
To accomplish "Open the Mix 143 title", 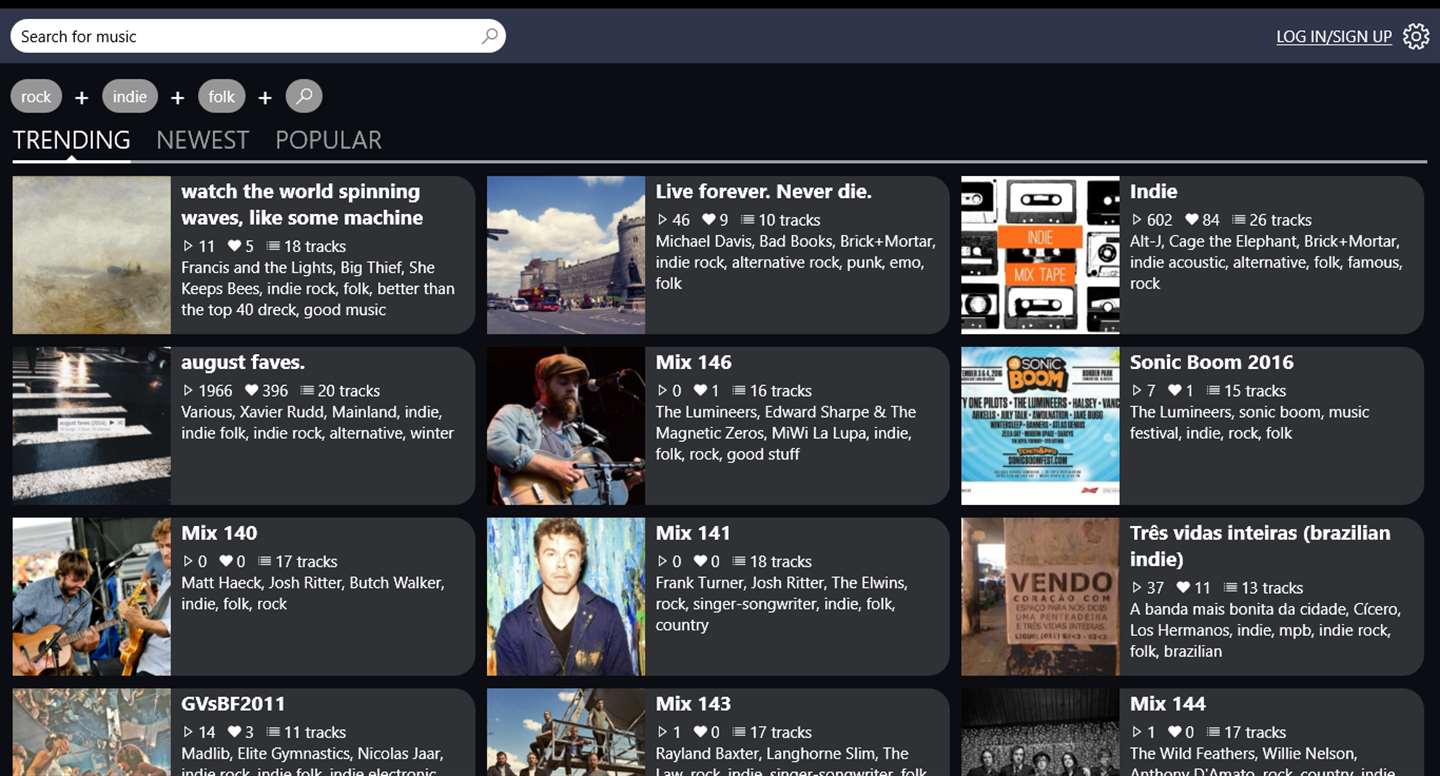I will (693, 704).
